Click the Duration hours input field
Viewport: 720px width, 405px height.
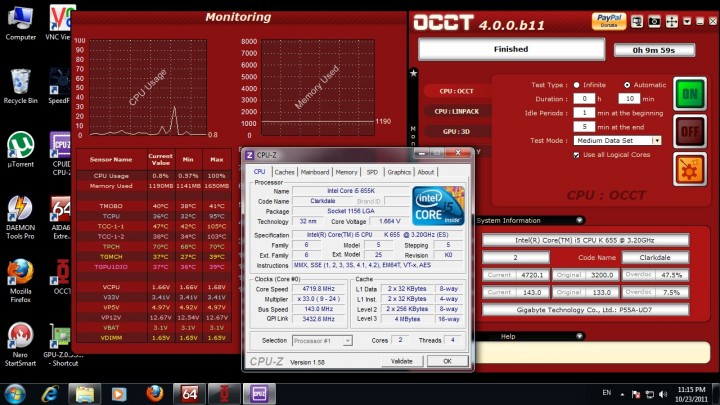[x=585, y=99]
